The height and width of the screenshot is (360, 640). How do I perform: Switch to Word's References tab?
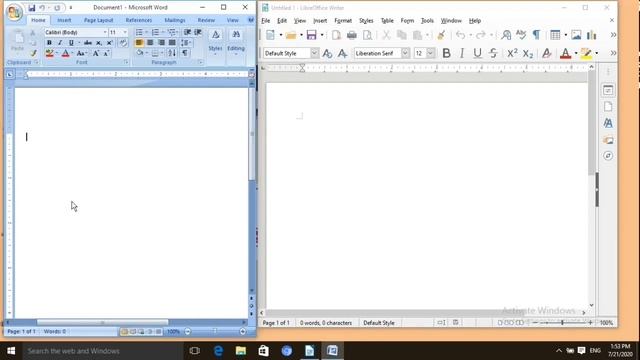[139, 20]
